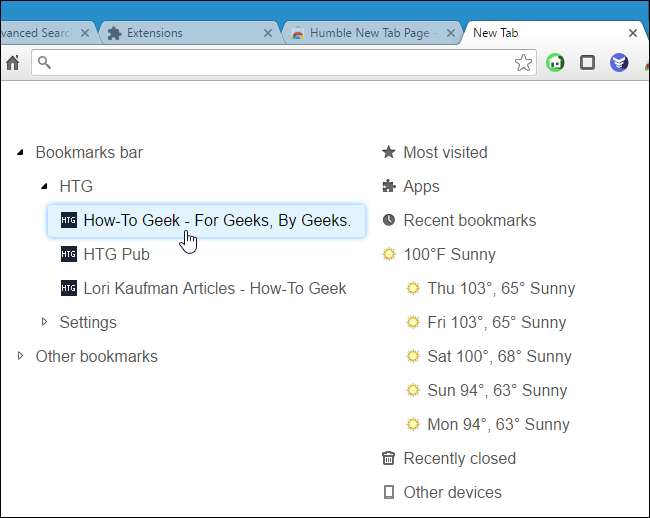Click the green extension icon in the toolbar
The height and width of the screenshot is (518, 650).
click(x=556, y=63)
